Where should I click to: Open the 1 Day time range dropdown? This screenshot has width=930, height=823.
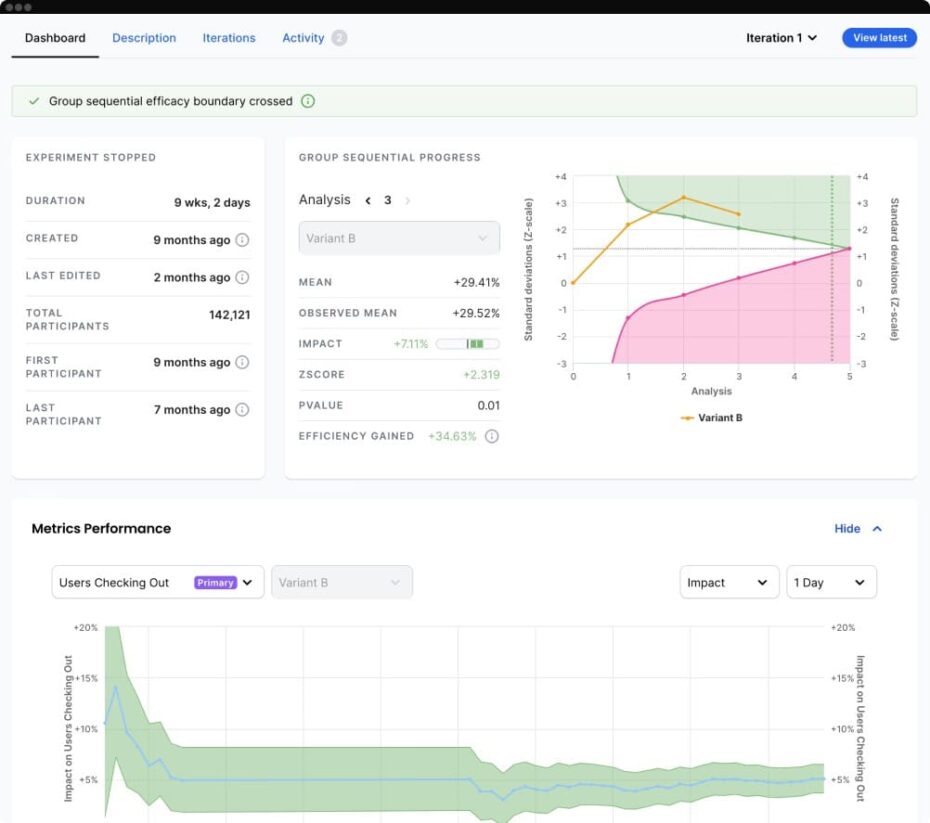(x=831, y=581)
